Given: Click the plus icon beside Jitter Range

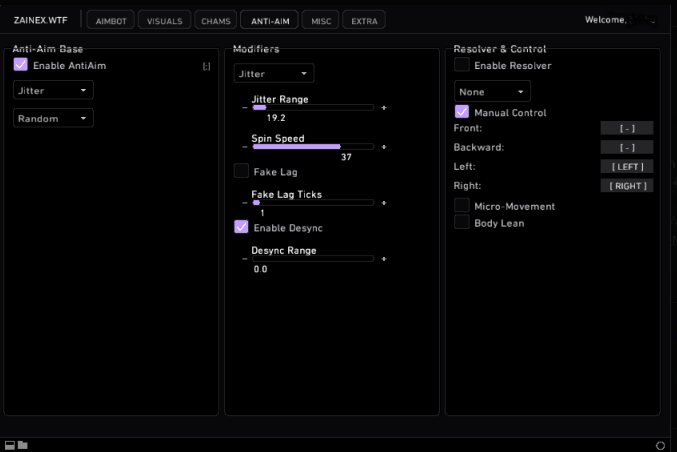Looking at the screenshot, I should pyautogui.click(x=384, y=107).
